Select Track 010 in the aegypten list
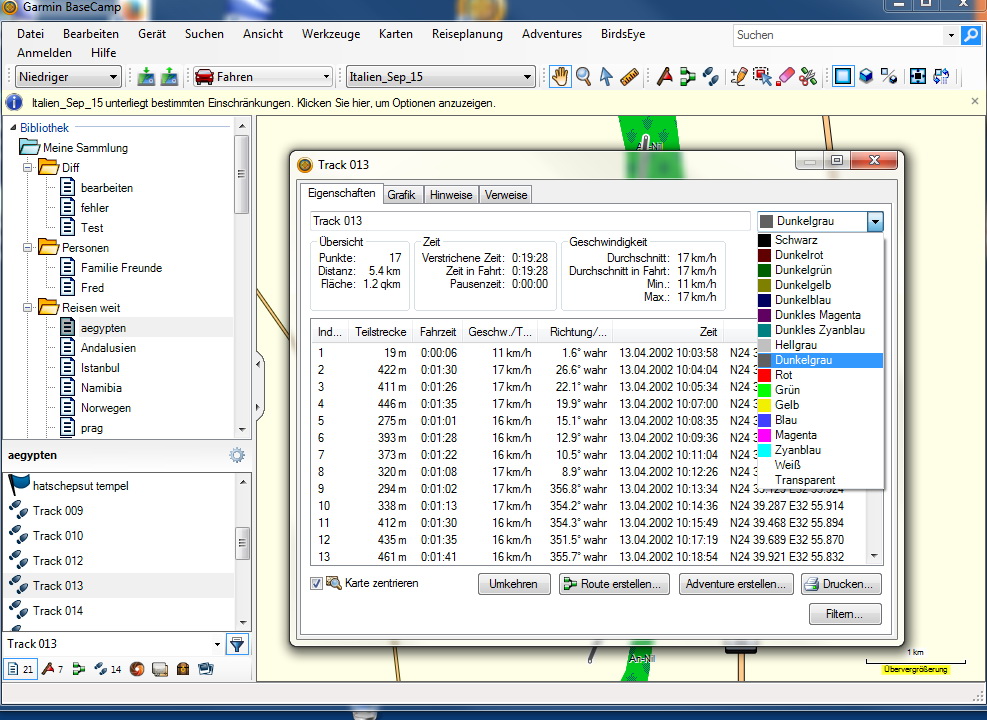 point(58,536)
